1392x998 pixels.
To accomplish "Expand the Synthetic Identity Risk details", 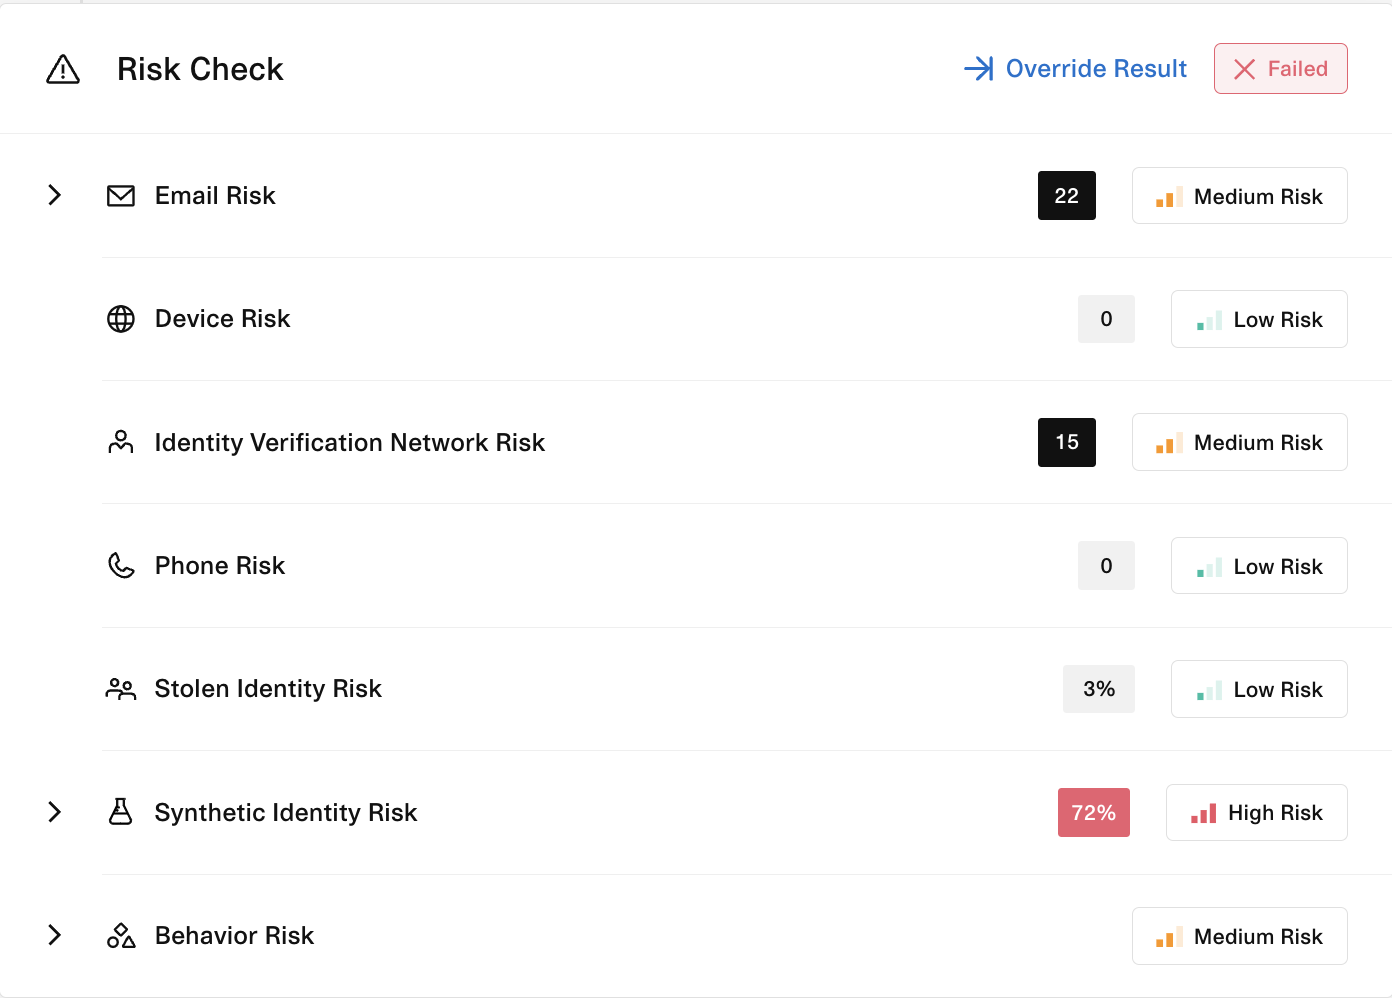I will (55, 812).
